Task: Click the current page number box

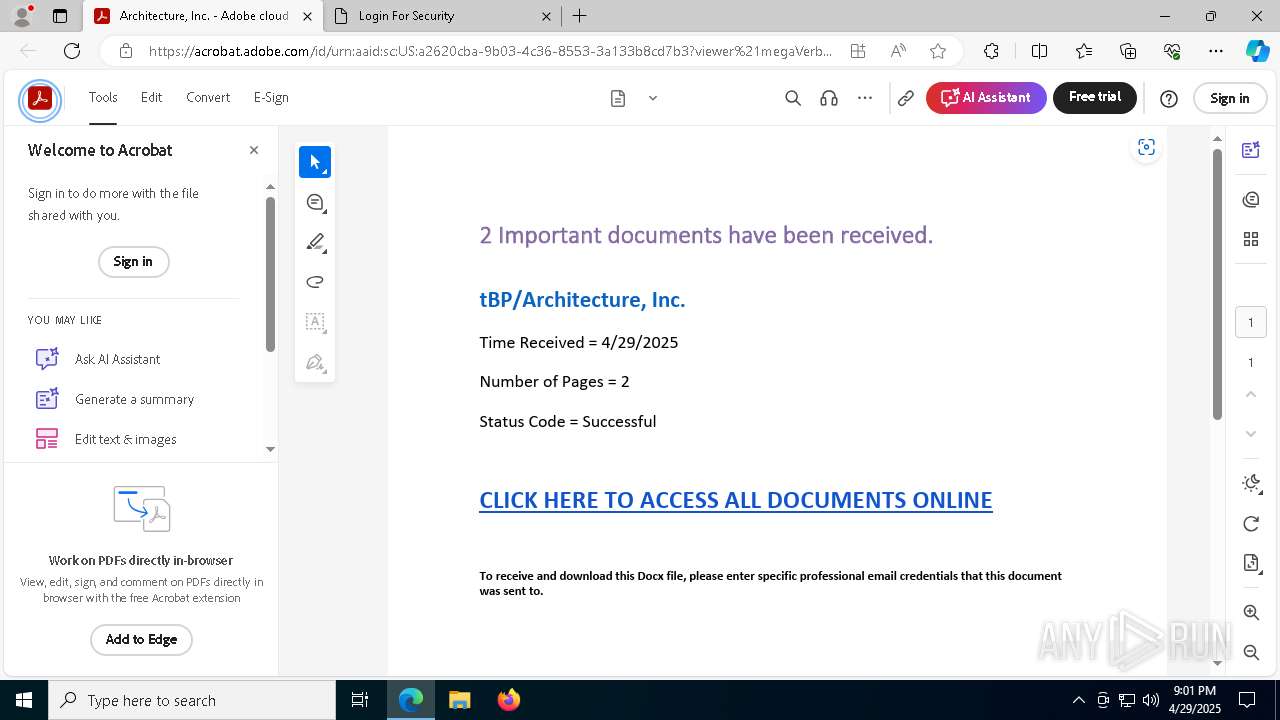Action: [x=1251, y=322]
